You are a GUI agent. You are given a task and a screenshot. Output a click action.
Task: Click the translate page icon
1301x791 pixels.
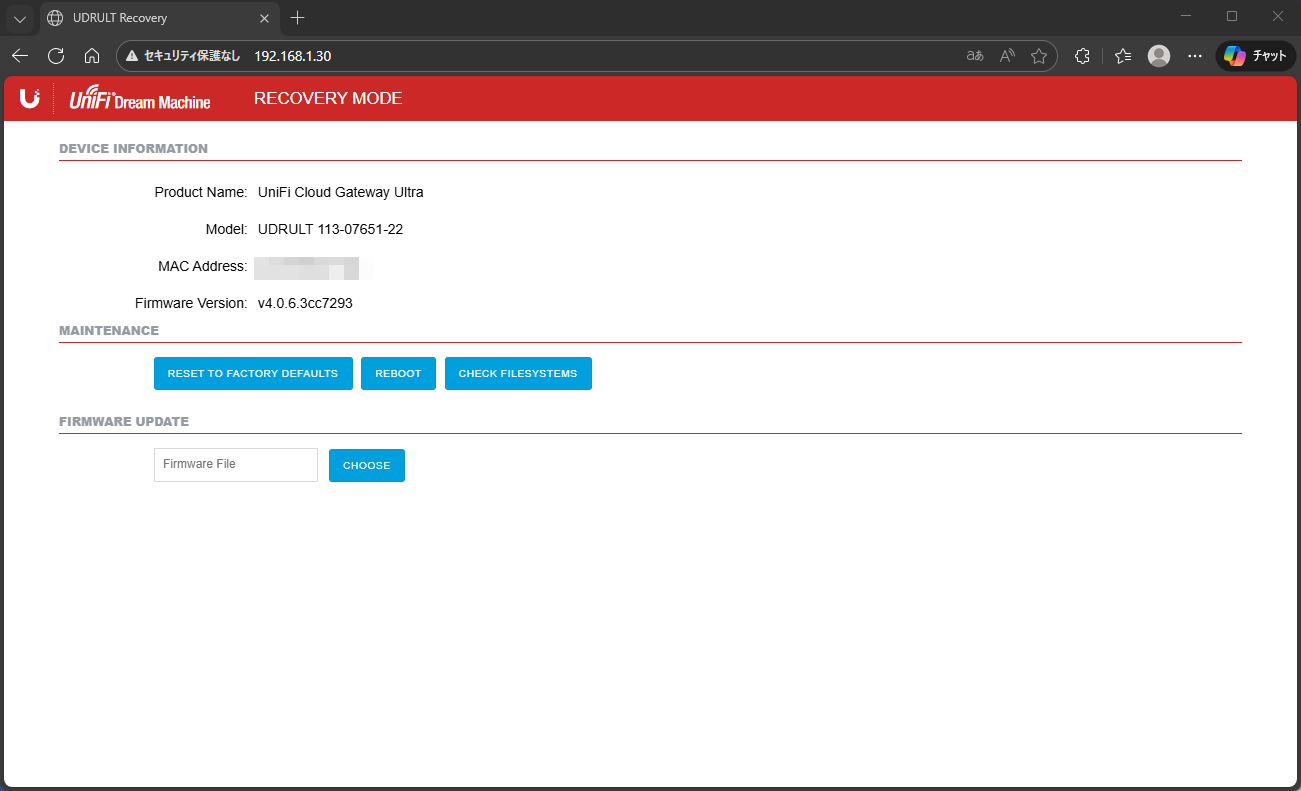(x=975, y=56)
